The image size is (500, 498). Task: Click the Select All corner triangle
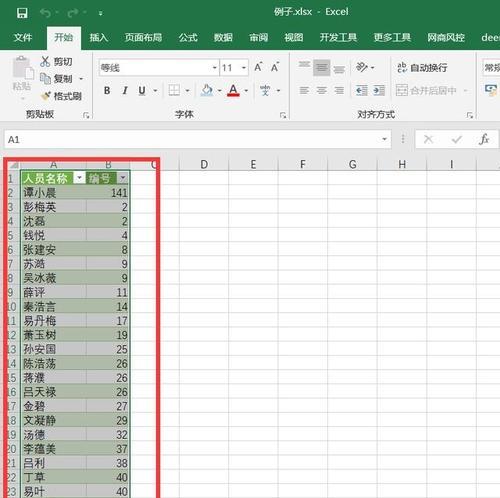13,165
